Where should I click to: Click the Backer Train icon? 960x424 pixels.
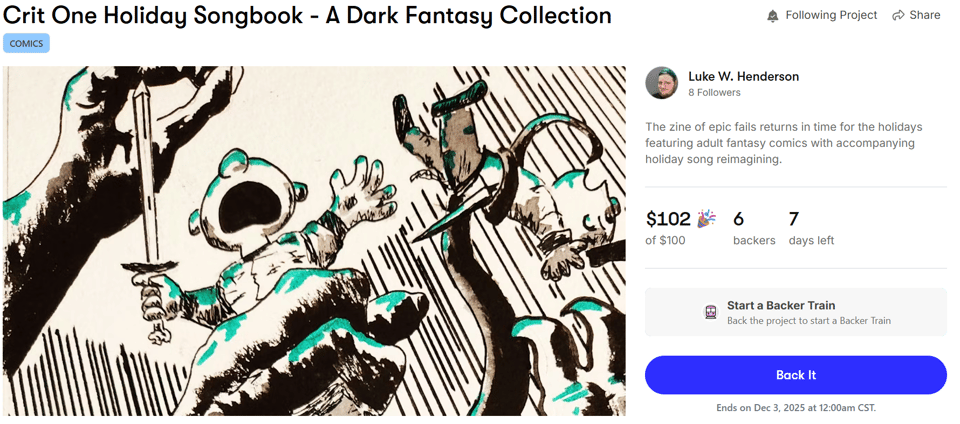(x=710, y=312)
